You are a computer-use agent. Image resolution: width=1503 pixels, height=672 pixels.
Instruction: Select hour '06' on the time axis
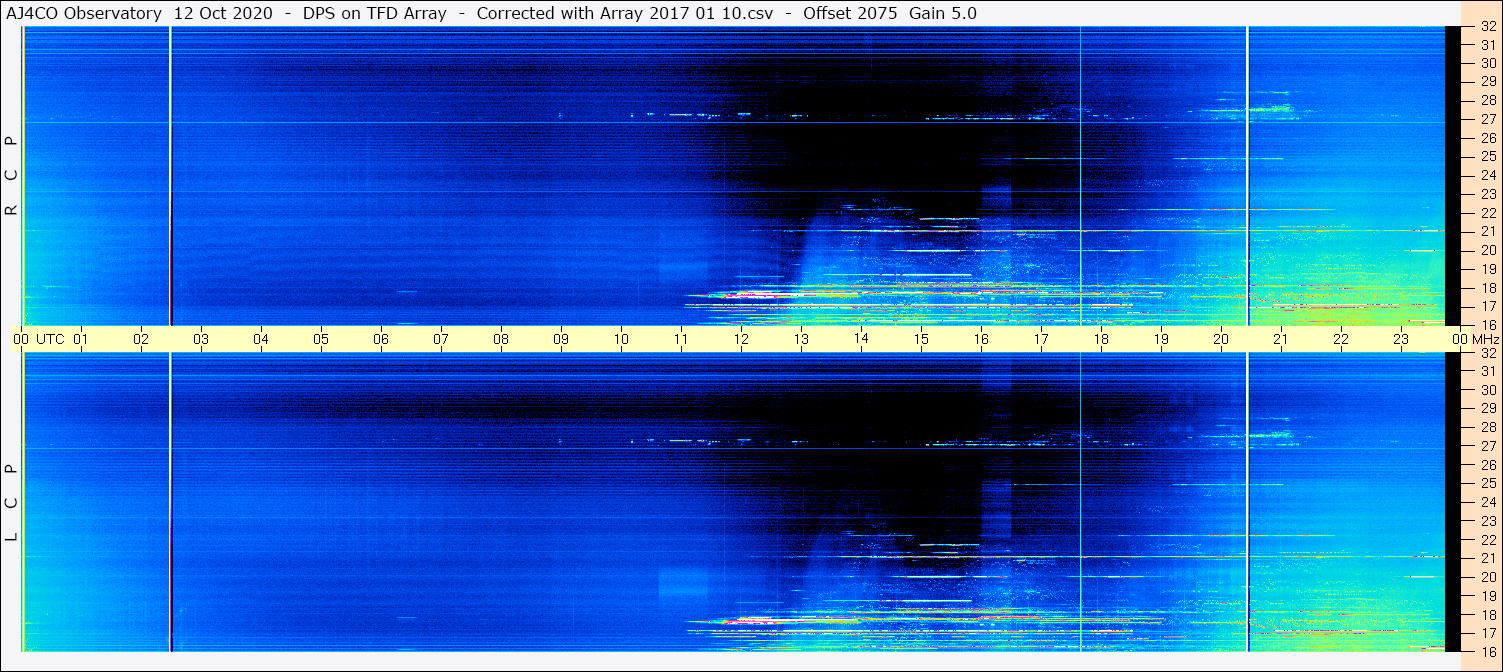point(381,339)
